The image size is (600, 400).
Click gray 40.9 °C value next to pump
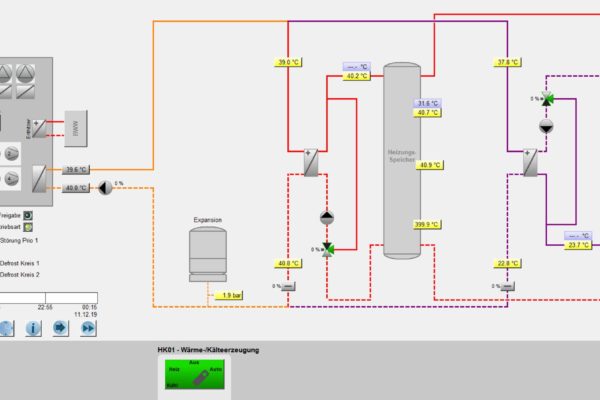76,188
